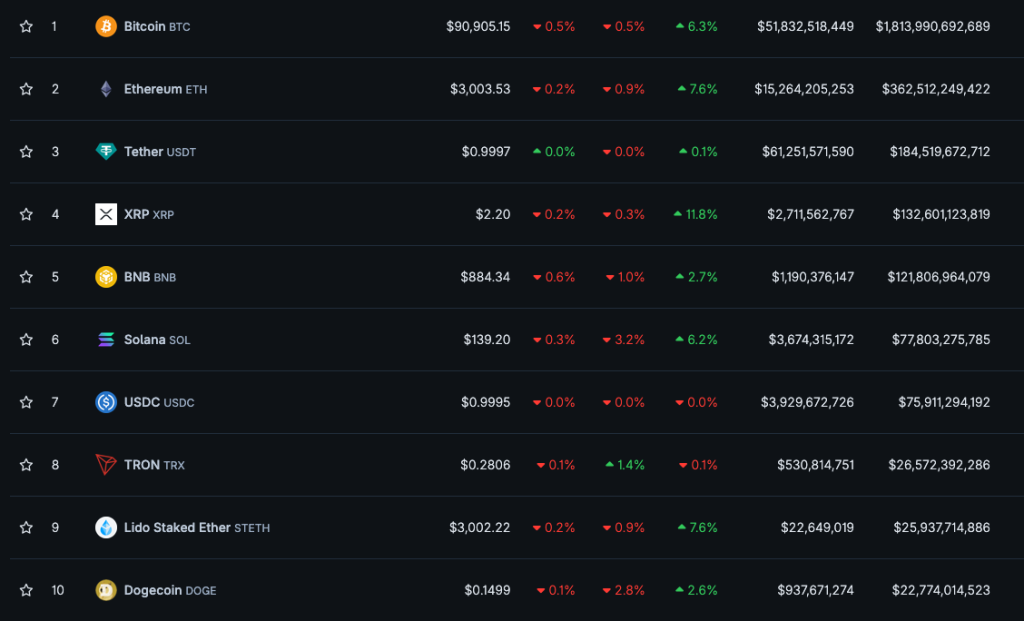Click the Dogecoin logo icon
Viewport: 1024px width, 621px height.
106,590
